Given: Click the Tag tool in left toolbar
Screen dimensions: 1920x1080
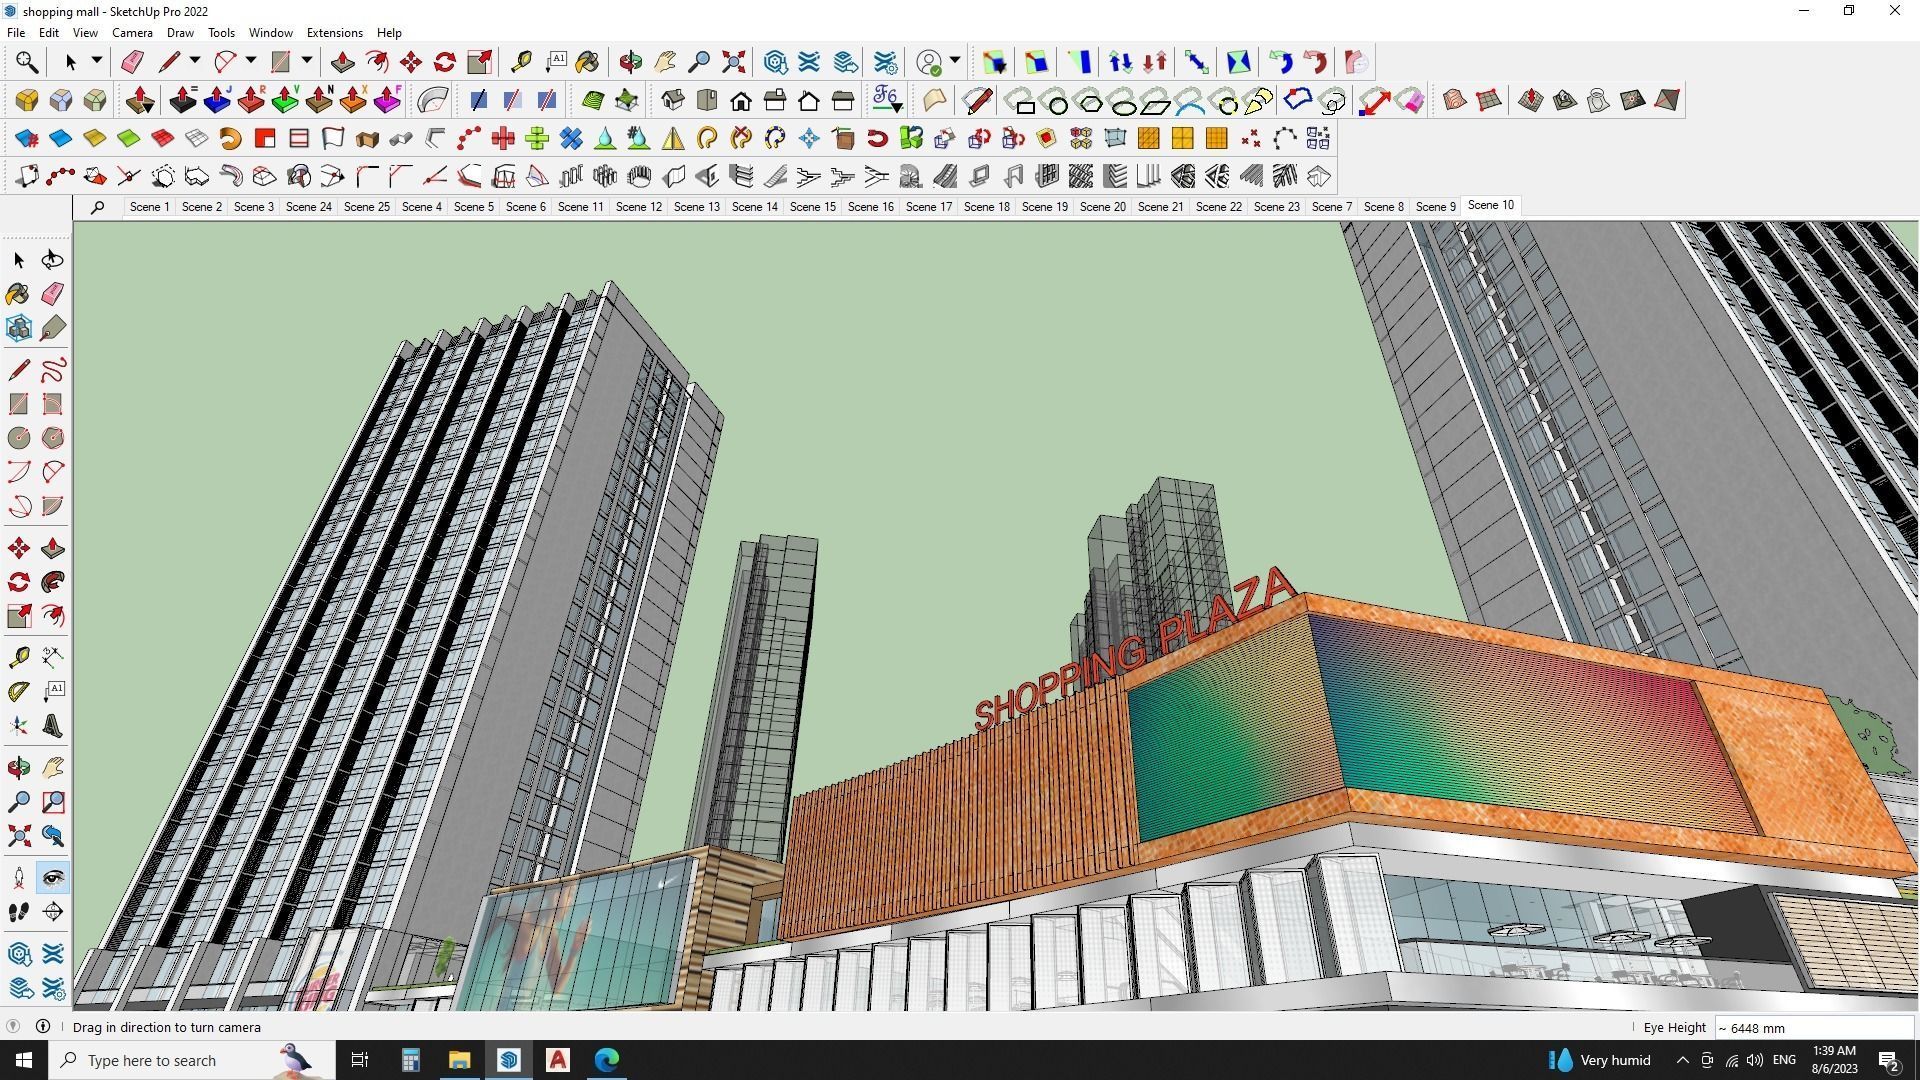Looking at the screenshot, I should (53, 328).
